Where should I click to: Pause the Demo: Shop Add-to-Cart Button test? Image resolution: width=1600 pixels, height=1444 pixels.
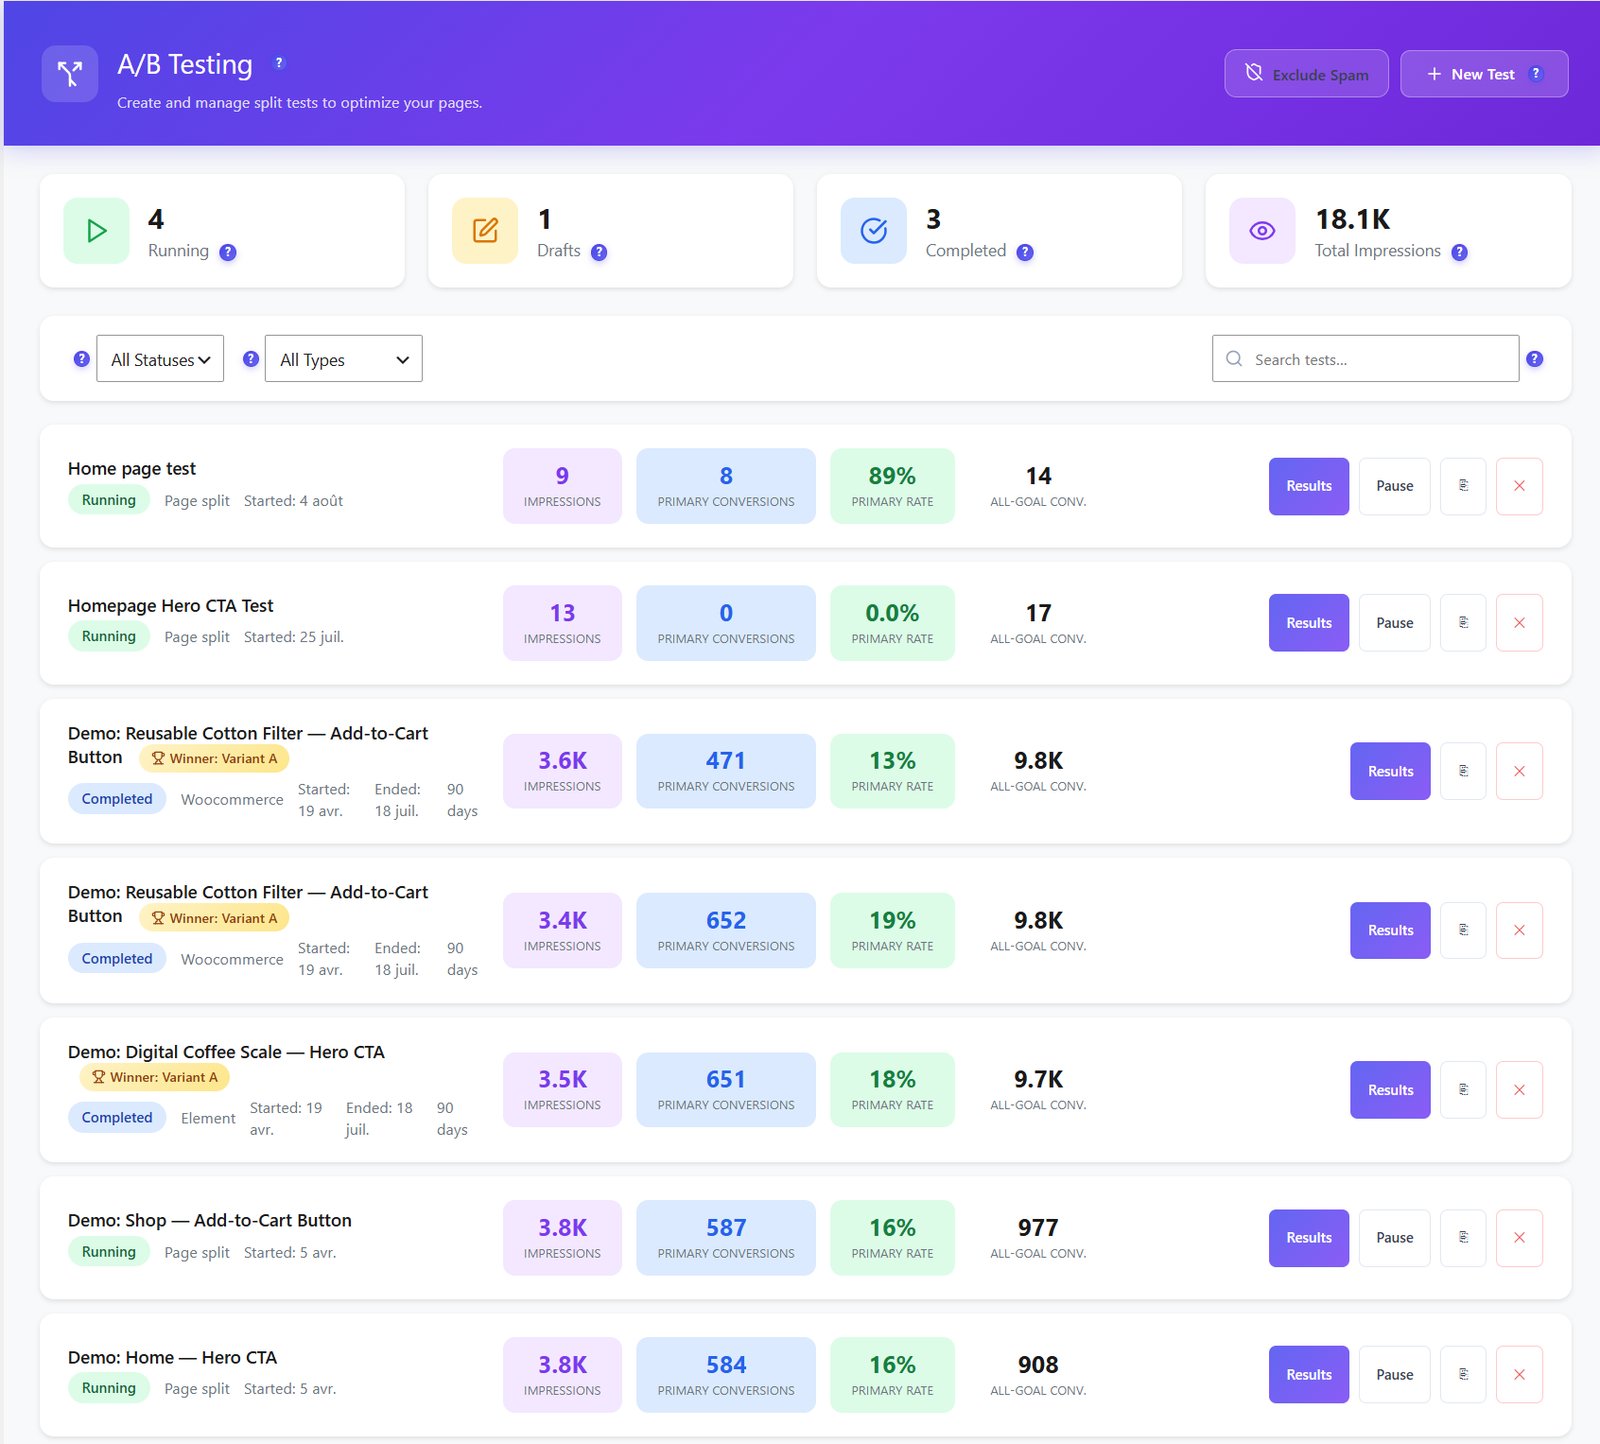tap(1395, 1238)
